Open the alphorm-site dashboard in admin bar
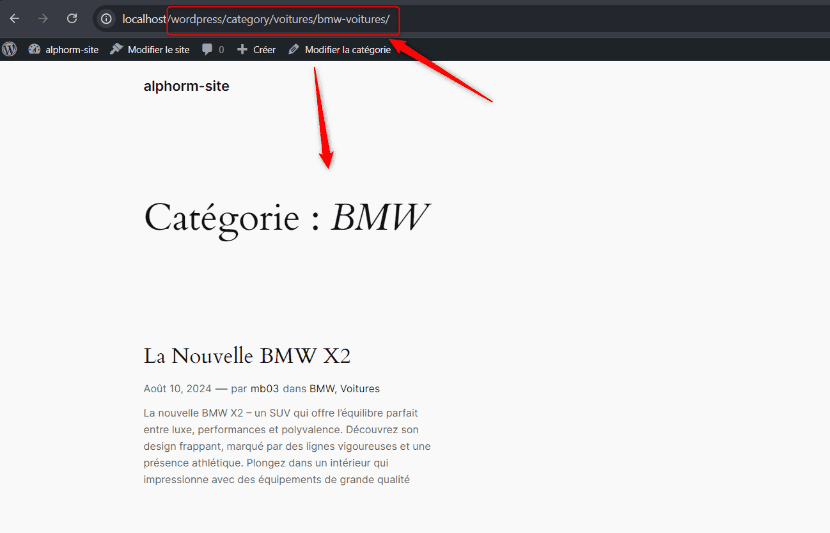Viewport: 830px width, 533px height. point(64,49)
